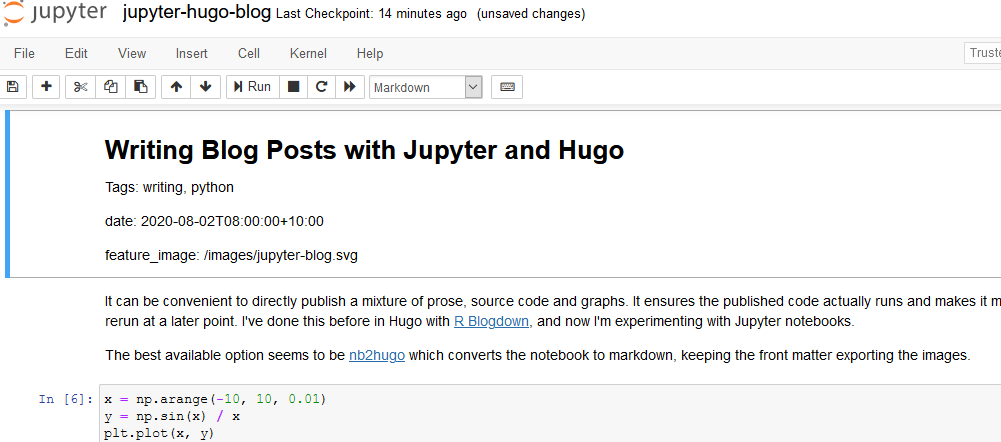
Task: Open the Markdown cell type dropdown
Action: (x=426, y=87)
